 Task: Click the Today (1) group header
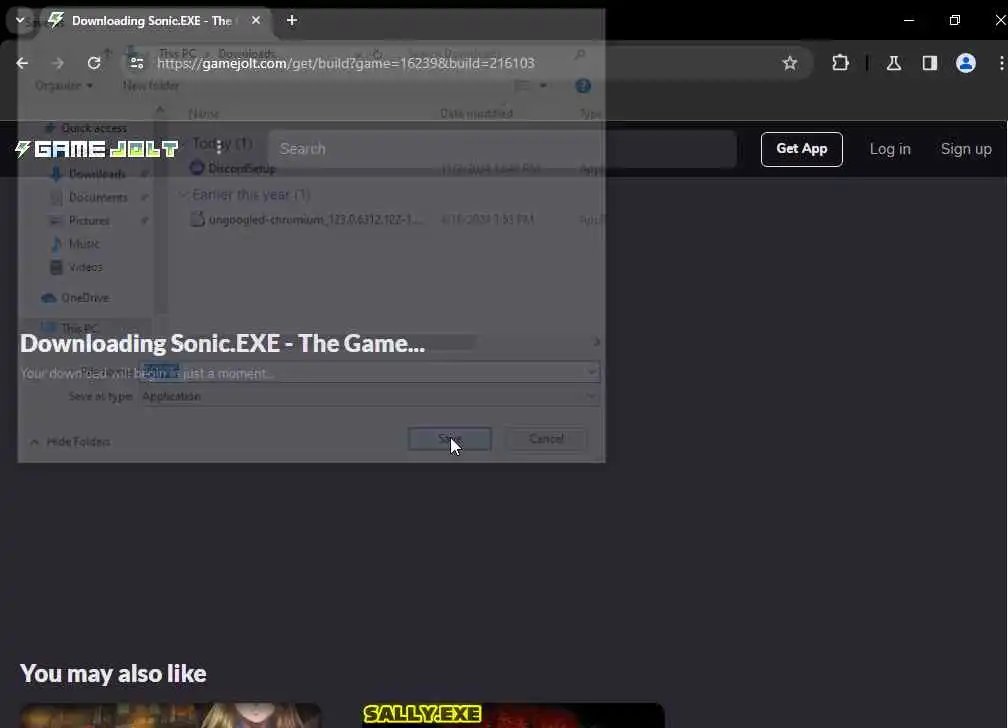(222, 143)
